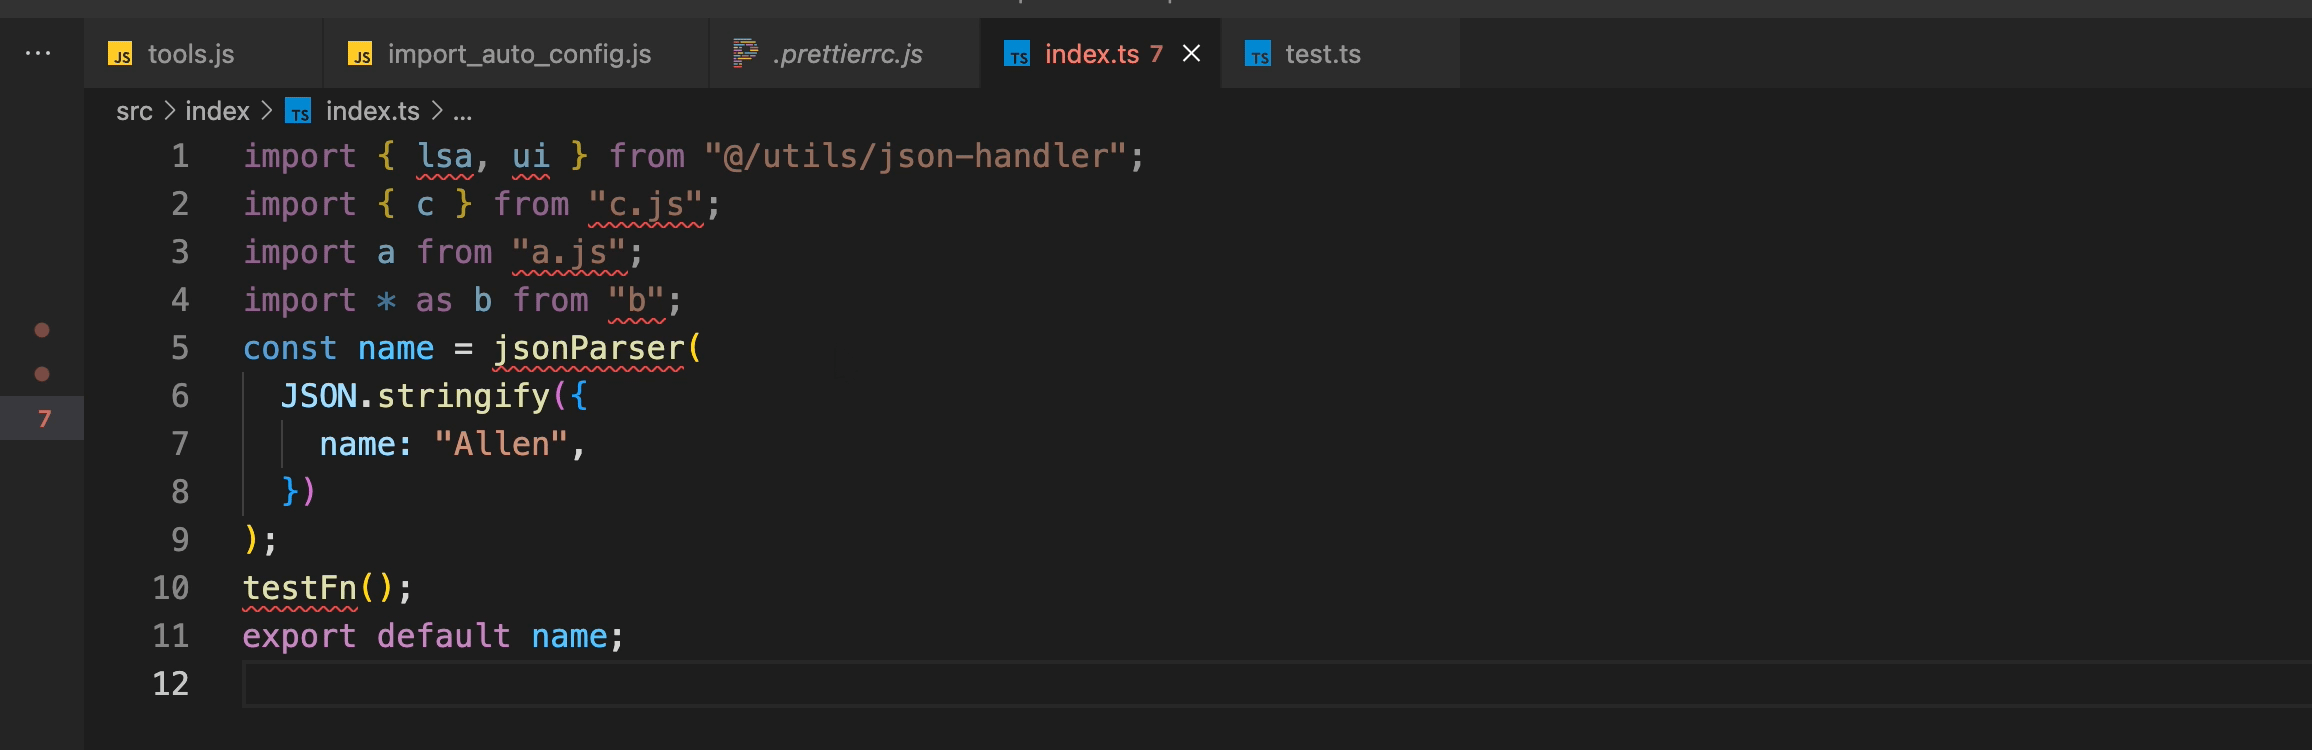This screenshot has width=2312, height=750.
Task: Click the JS icon on import_auto_config.js tab
Action: [x=360, y=54]
